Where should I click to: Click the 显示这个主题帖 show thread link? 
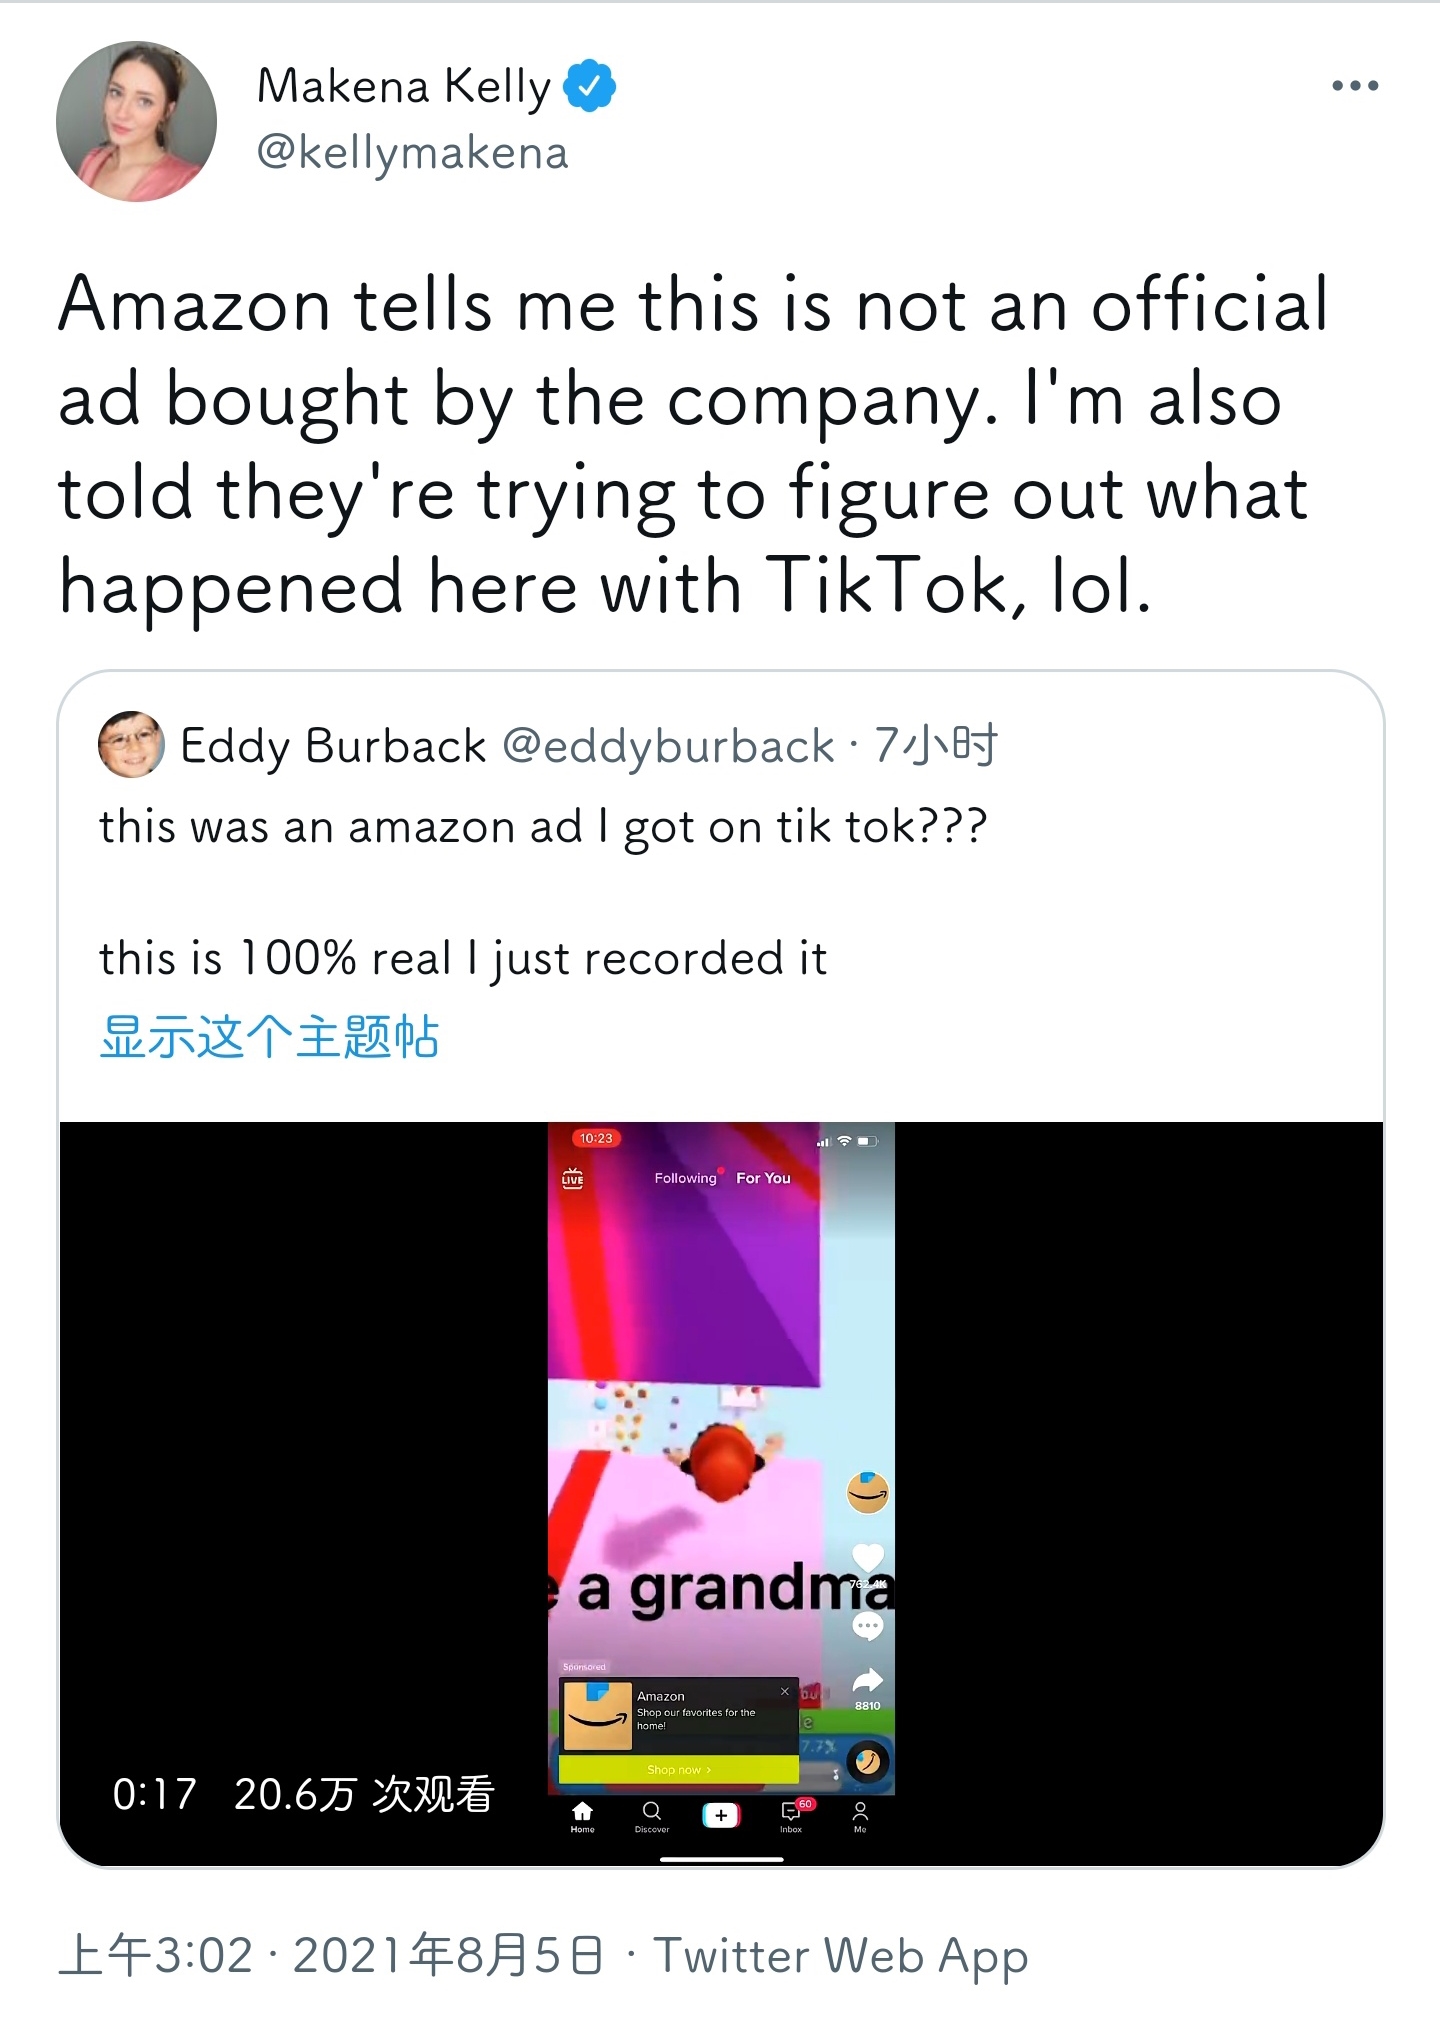(269, 1036)
